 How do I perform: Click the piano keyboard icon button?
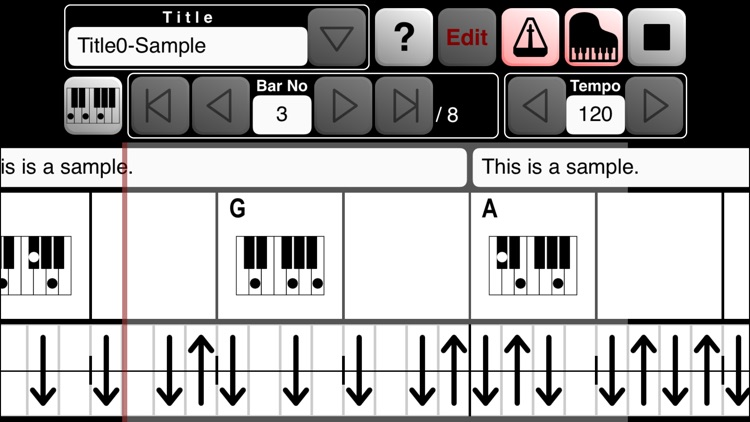click(93, 105)
